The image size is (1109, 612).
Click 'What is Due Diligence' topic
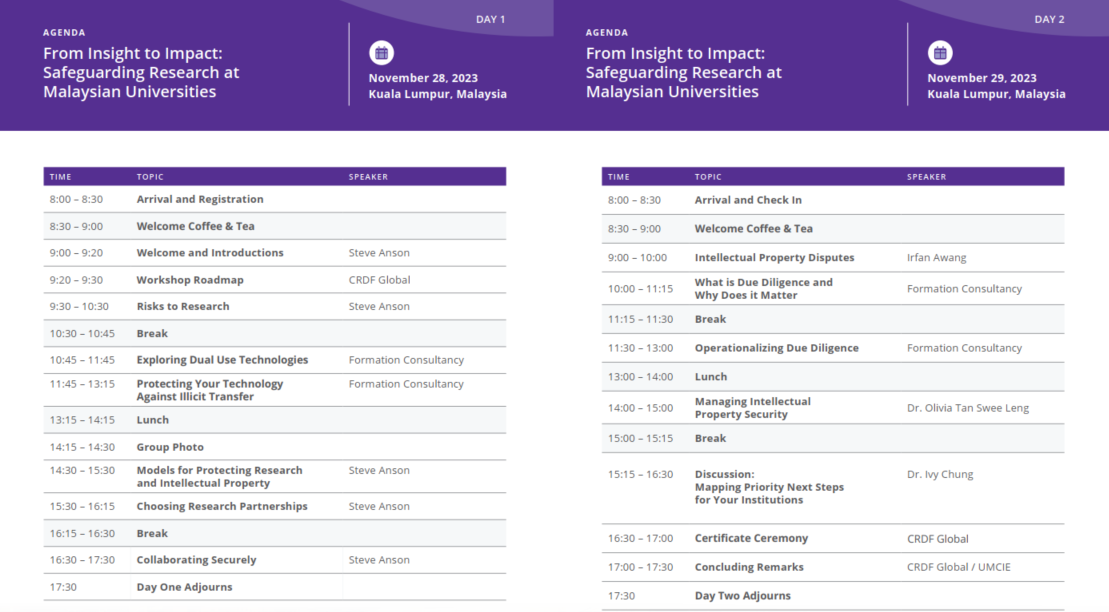(x=764, y=289)
